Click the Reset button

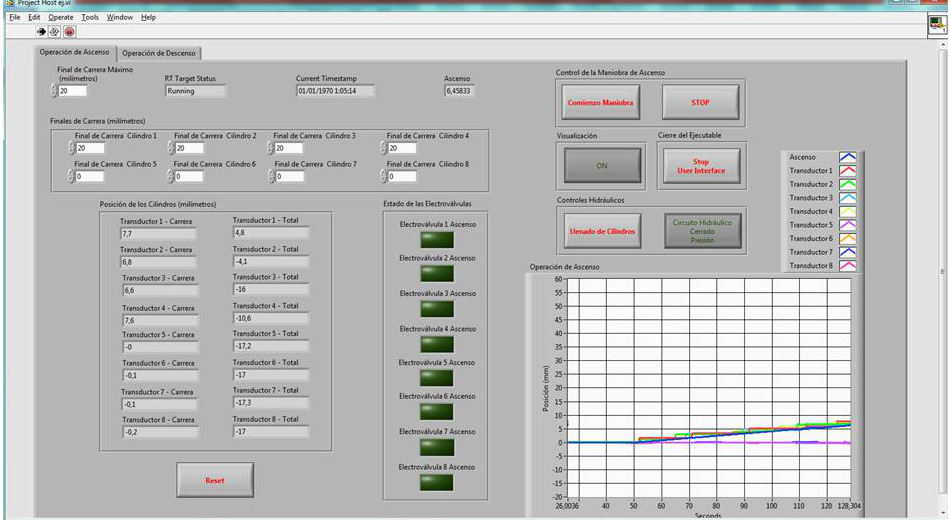tap(215, 480)
